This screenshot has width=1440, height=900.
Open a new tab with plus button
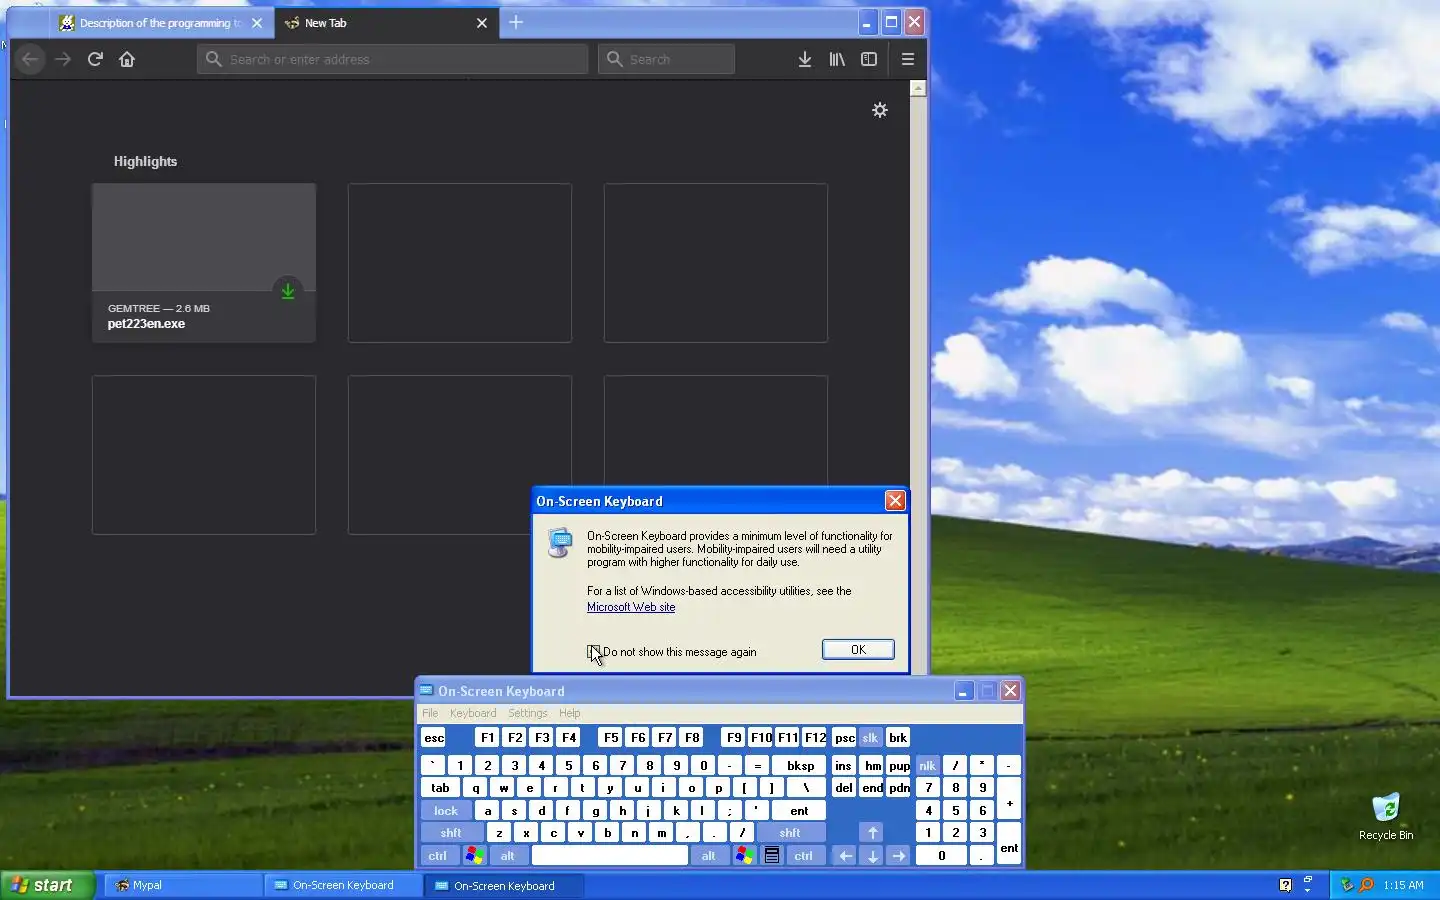516,22
